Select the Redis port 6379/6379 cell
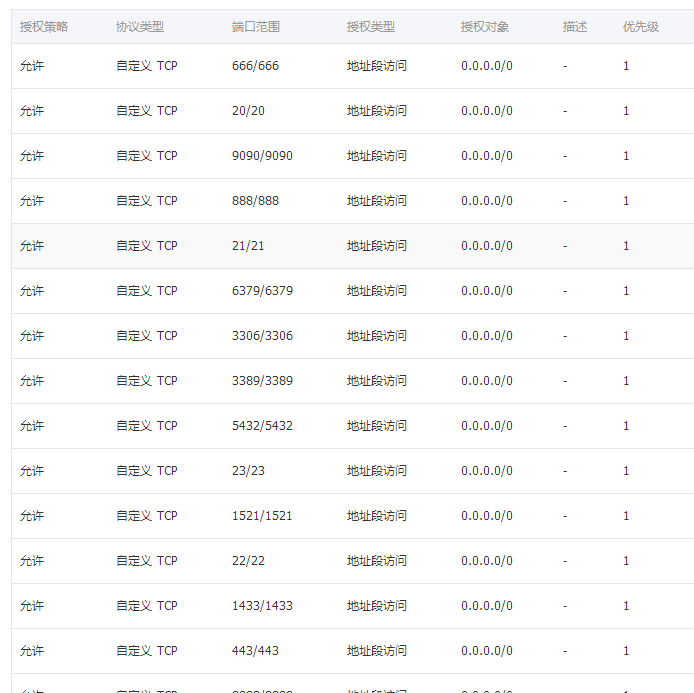Image resolution: width=694 pixels, height=693 pixels. 262,291
